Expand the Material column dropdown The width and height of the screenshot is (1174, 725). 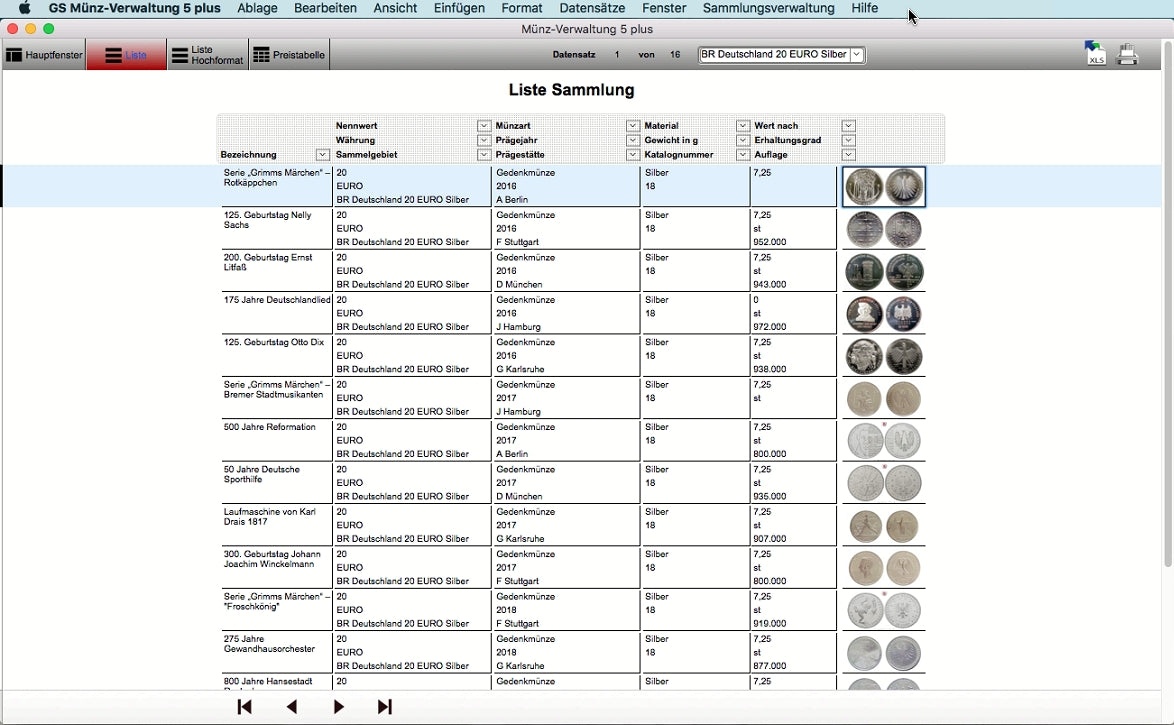pyautogui.click(x=743, y=126)
